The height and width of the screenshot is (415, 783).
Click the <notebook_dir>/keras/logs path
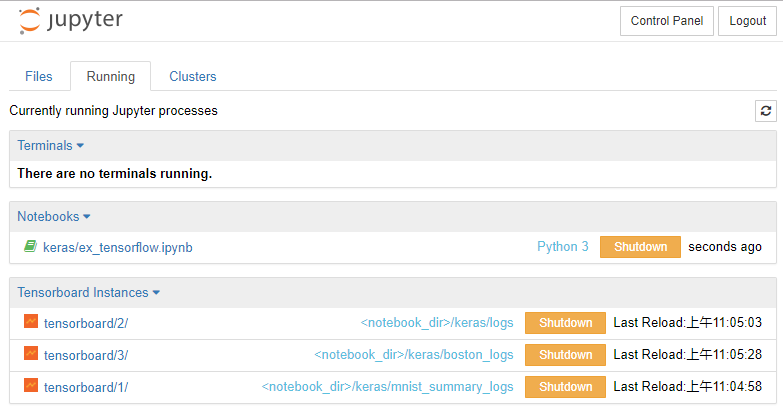click(437, 323)
